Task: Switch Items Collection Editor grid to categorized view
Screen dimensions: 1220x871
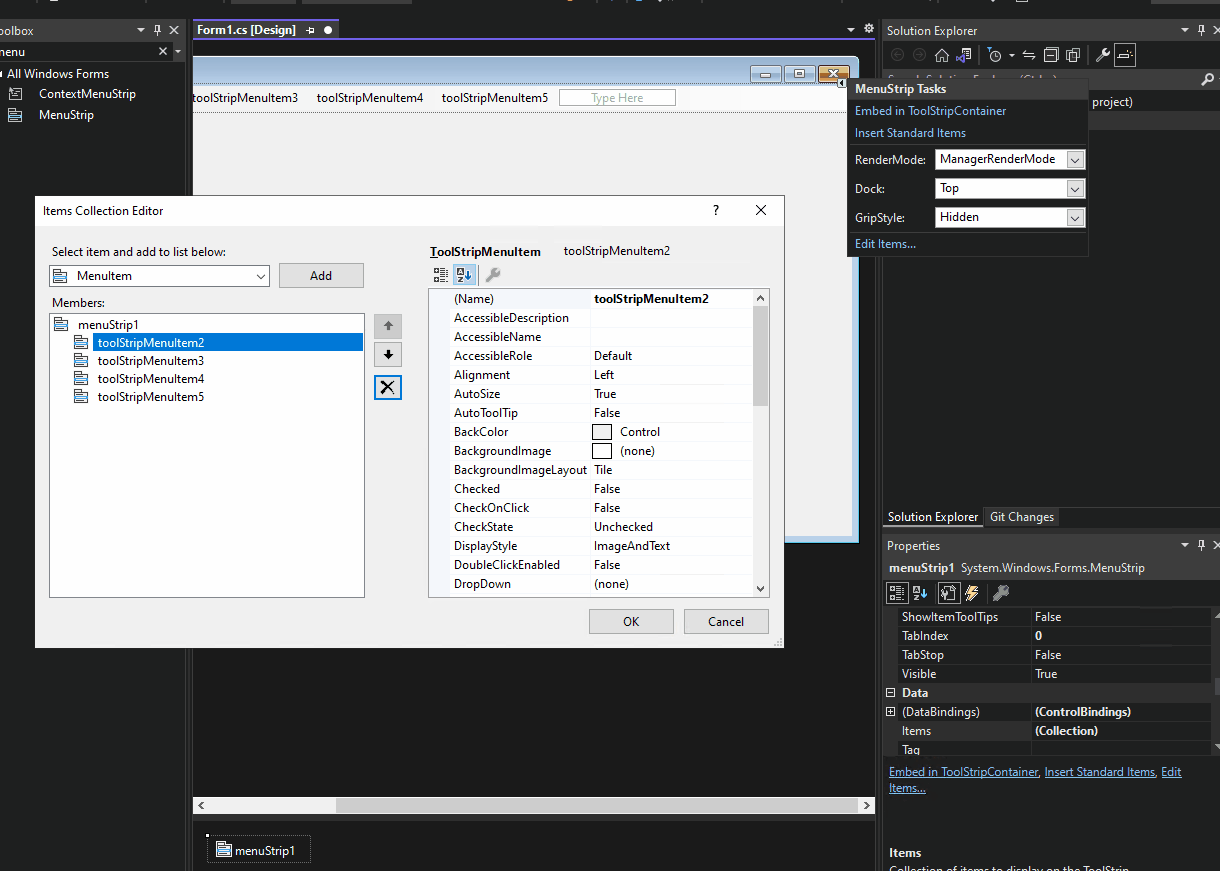Action: [440, 274]
